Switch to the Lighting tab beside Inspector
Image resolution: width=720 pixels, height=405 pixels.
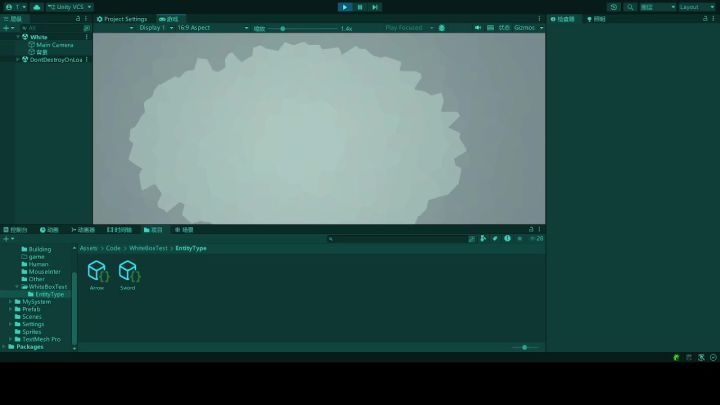[x=596, y=19]
